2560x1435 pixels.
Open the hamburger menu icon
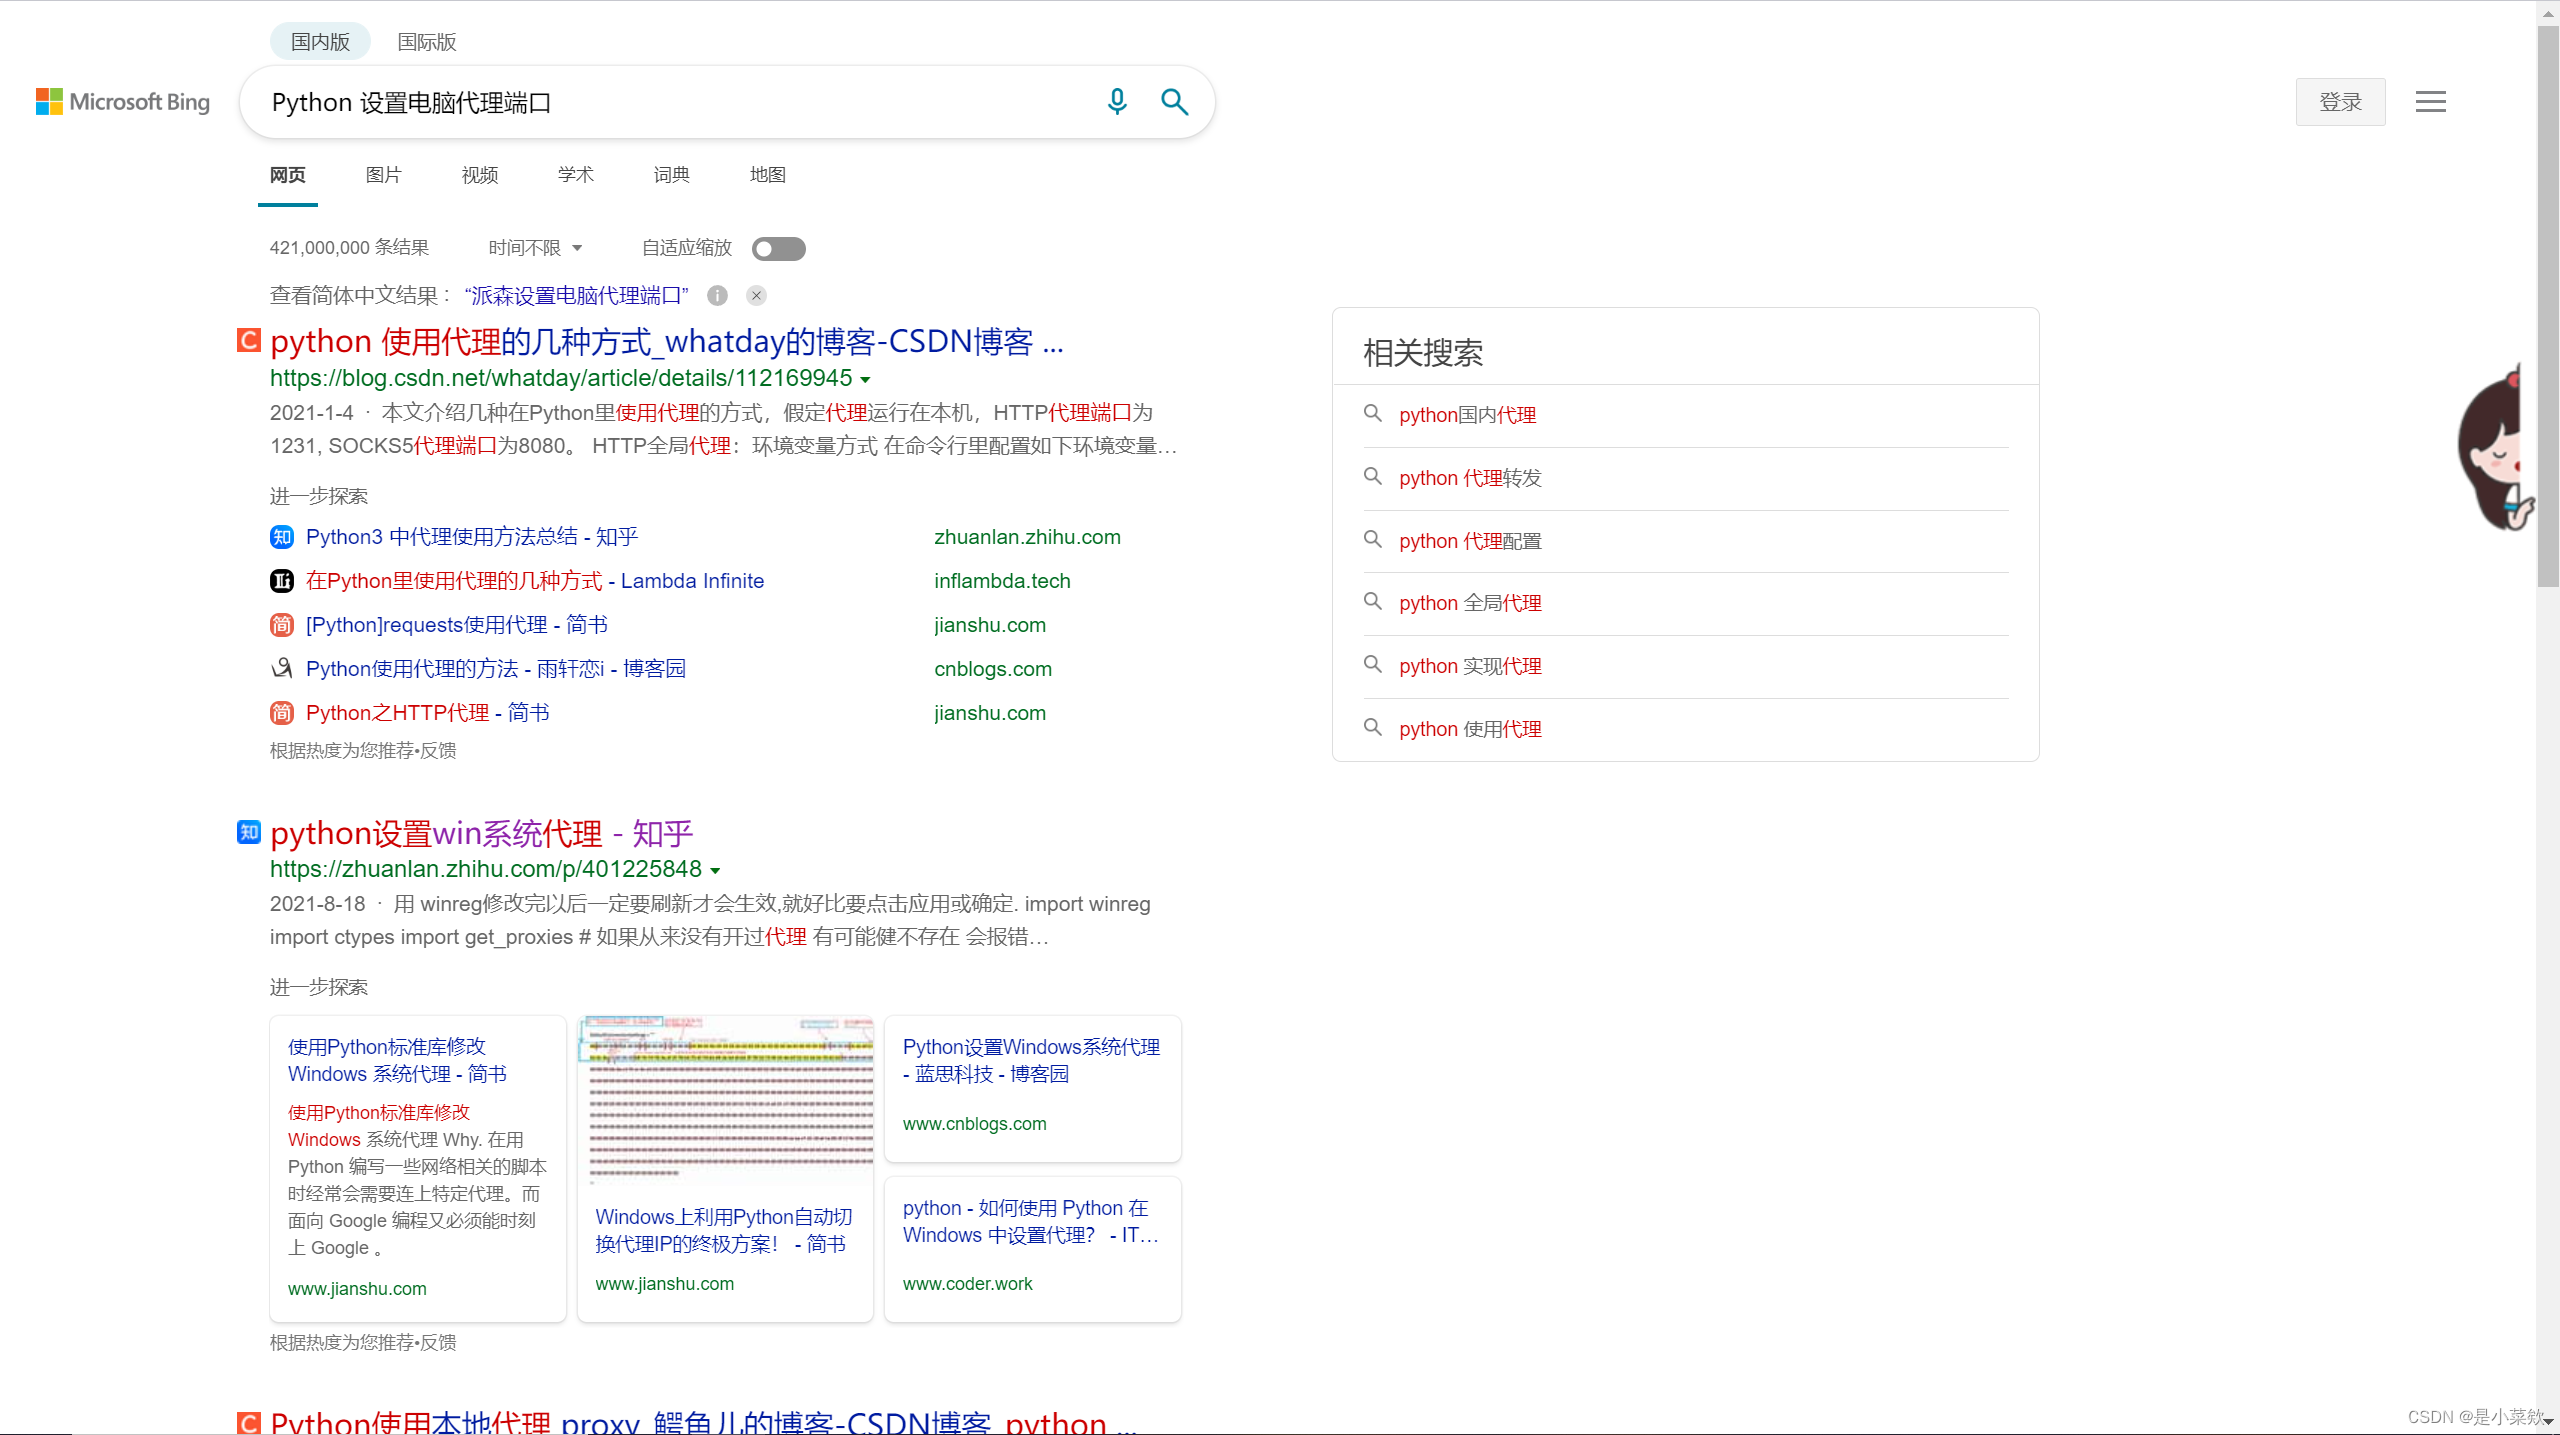2430,102
